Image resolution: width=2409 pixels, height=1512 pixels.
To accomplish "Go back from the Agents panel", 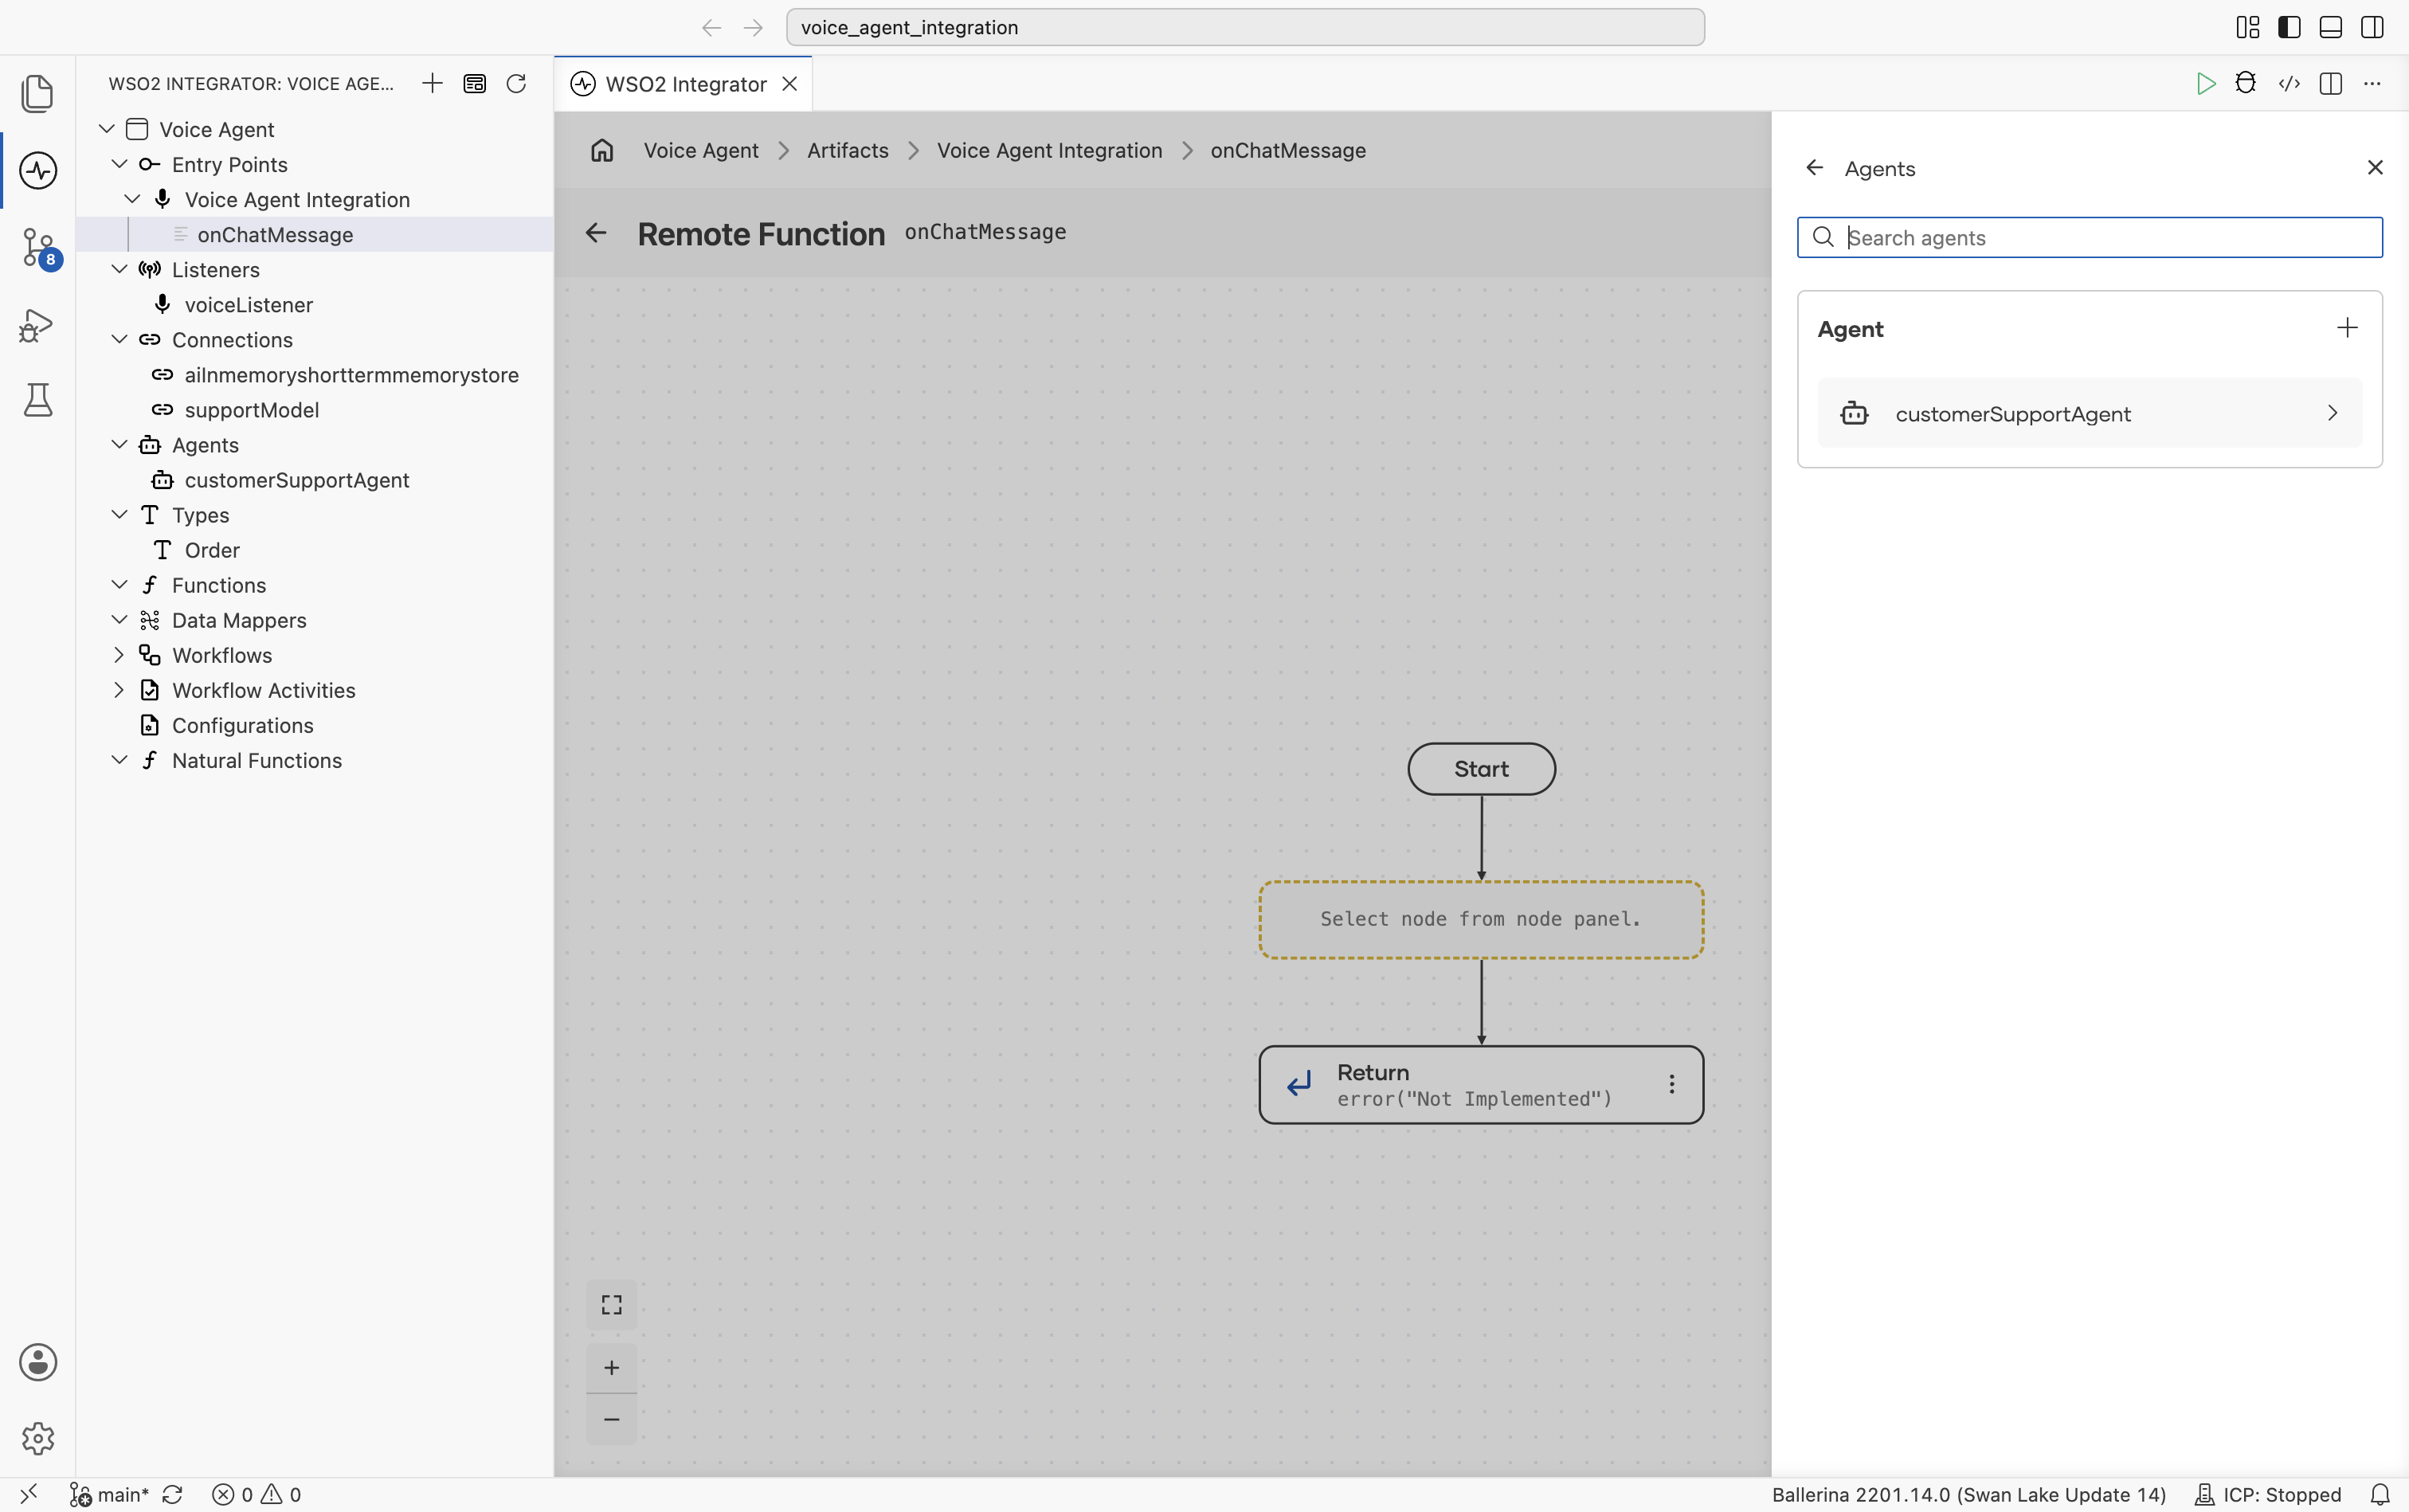I will (1814, 168).
